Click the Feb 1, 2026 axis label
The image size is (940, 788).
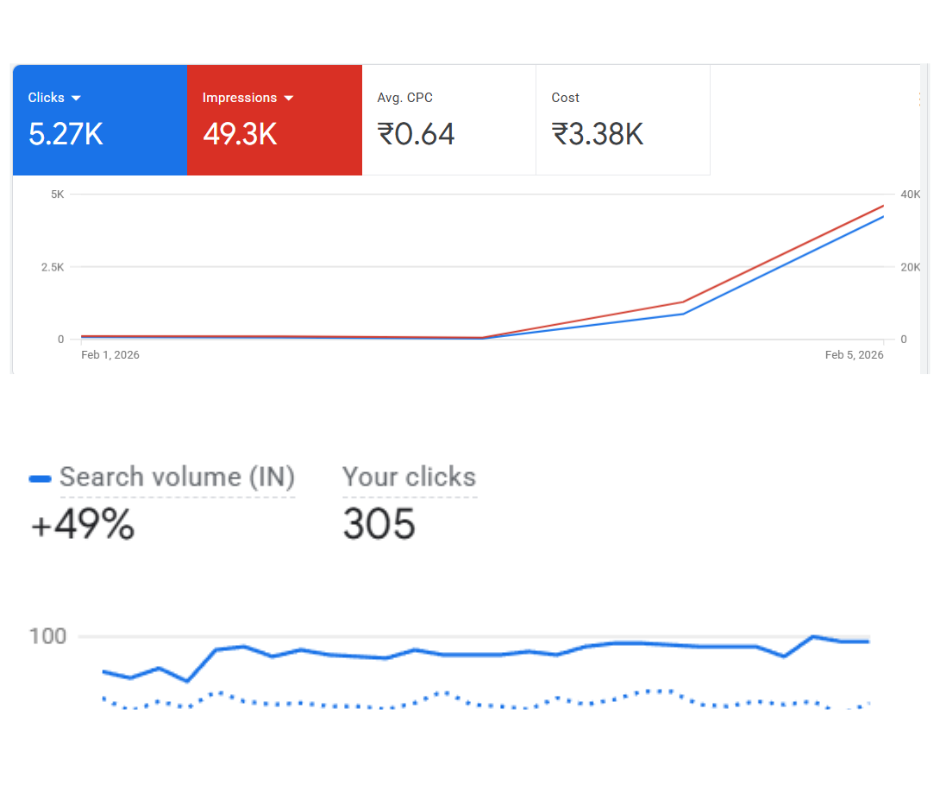click(x=110, y=355)
